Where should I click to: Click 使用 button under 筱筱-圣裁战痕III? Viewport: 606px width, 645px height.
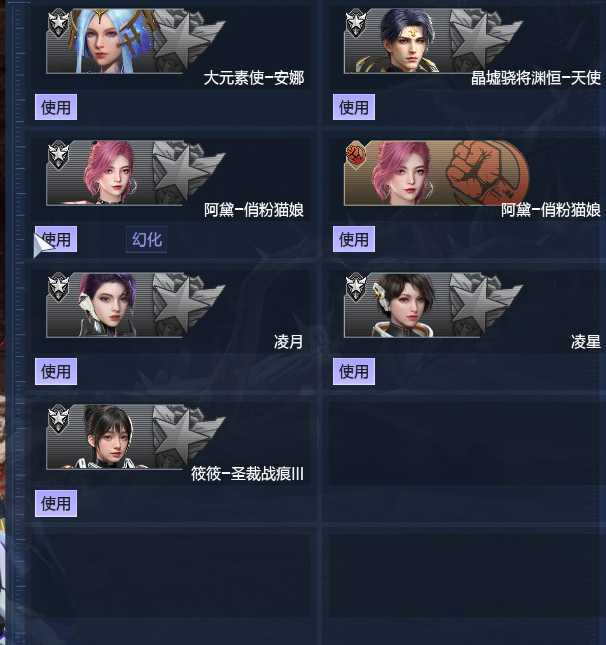point(56,503)
